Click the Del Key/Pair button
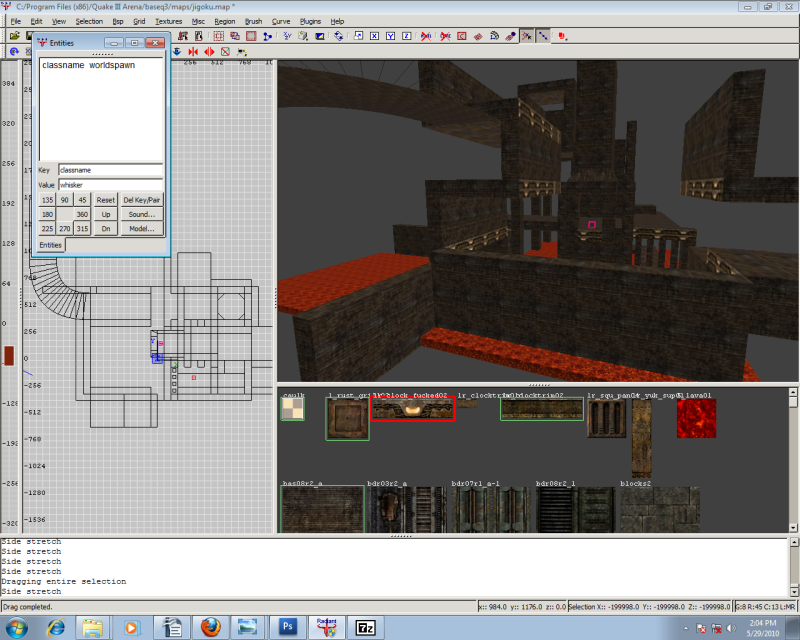This screenshot has width=800, height=640. (142, 200)
